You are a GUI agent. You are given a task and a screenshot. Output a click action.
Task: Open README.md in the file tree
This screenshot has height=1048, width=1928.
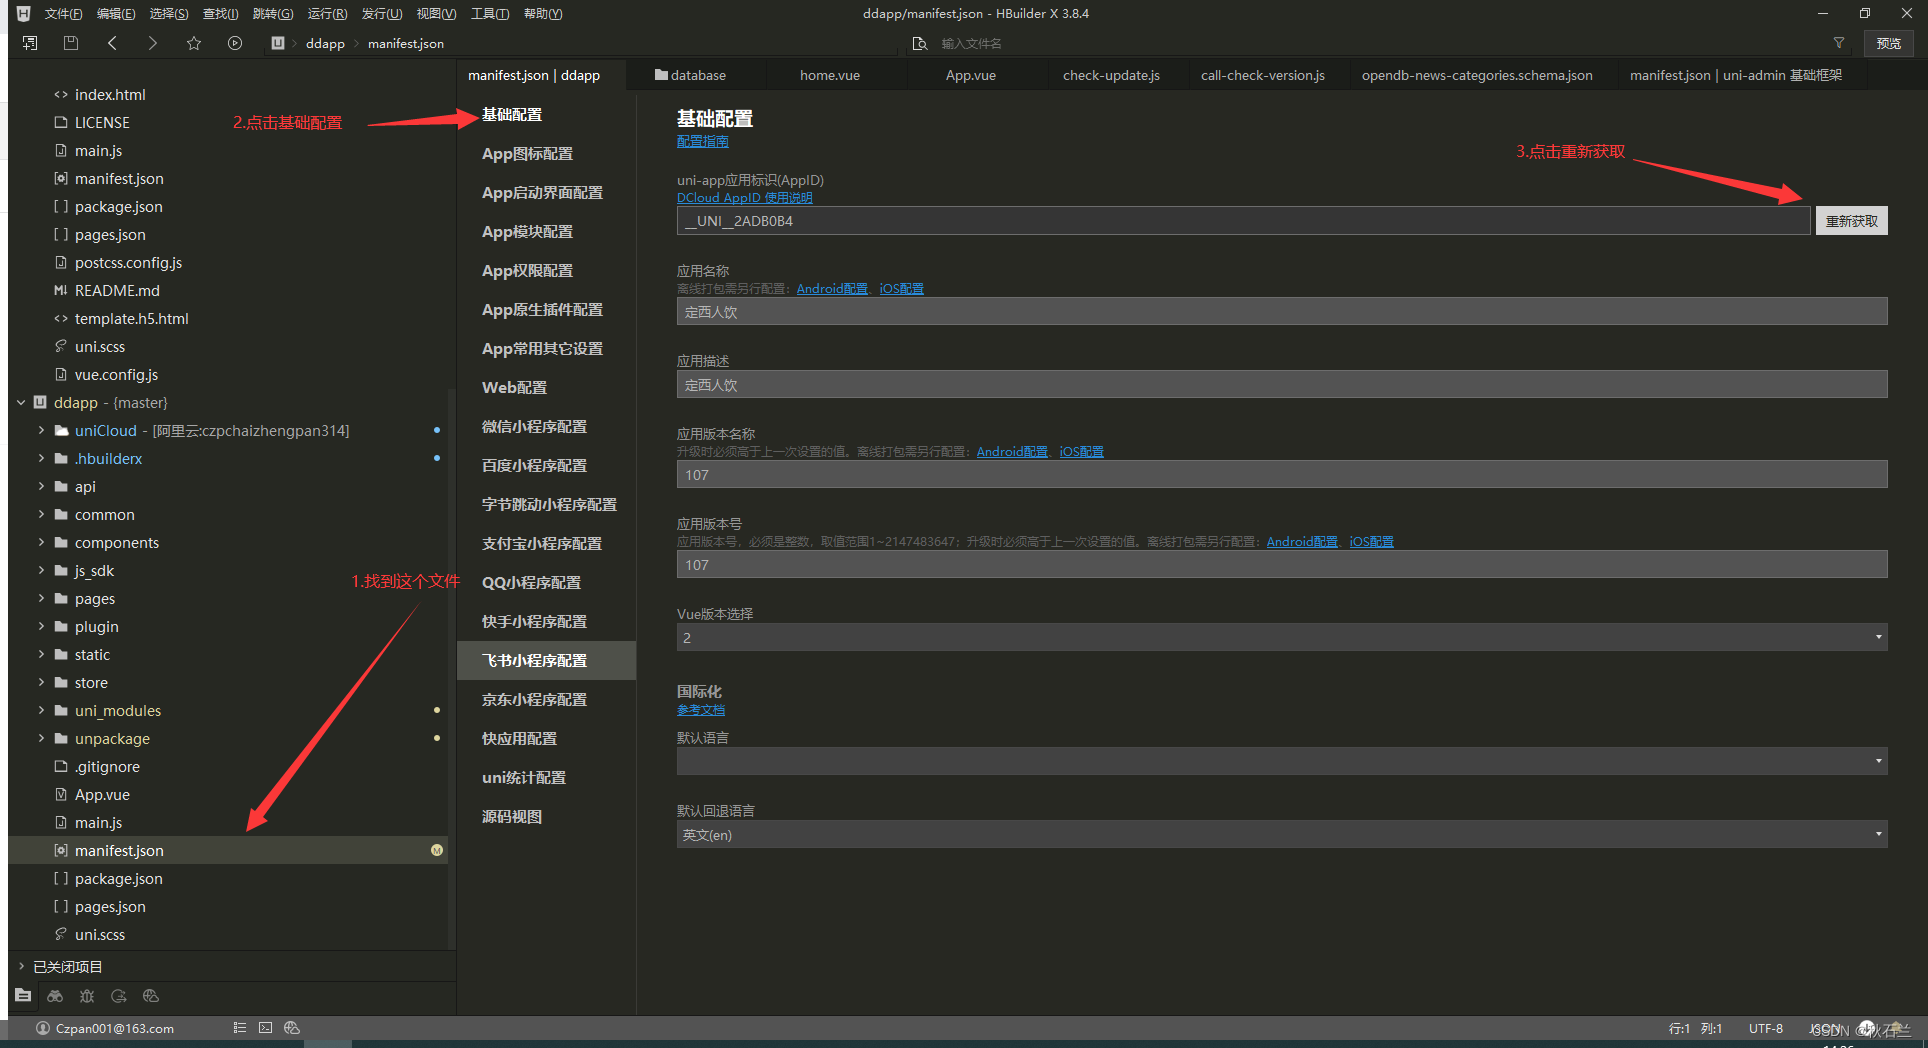[x=117, y=290]
